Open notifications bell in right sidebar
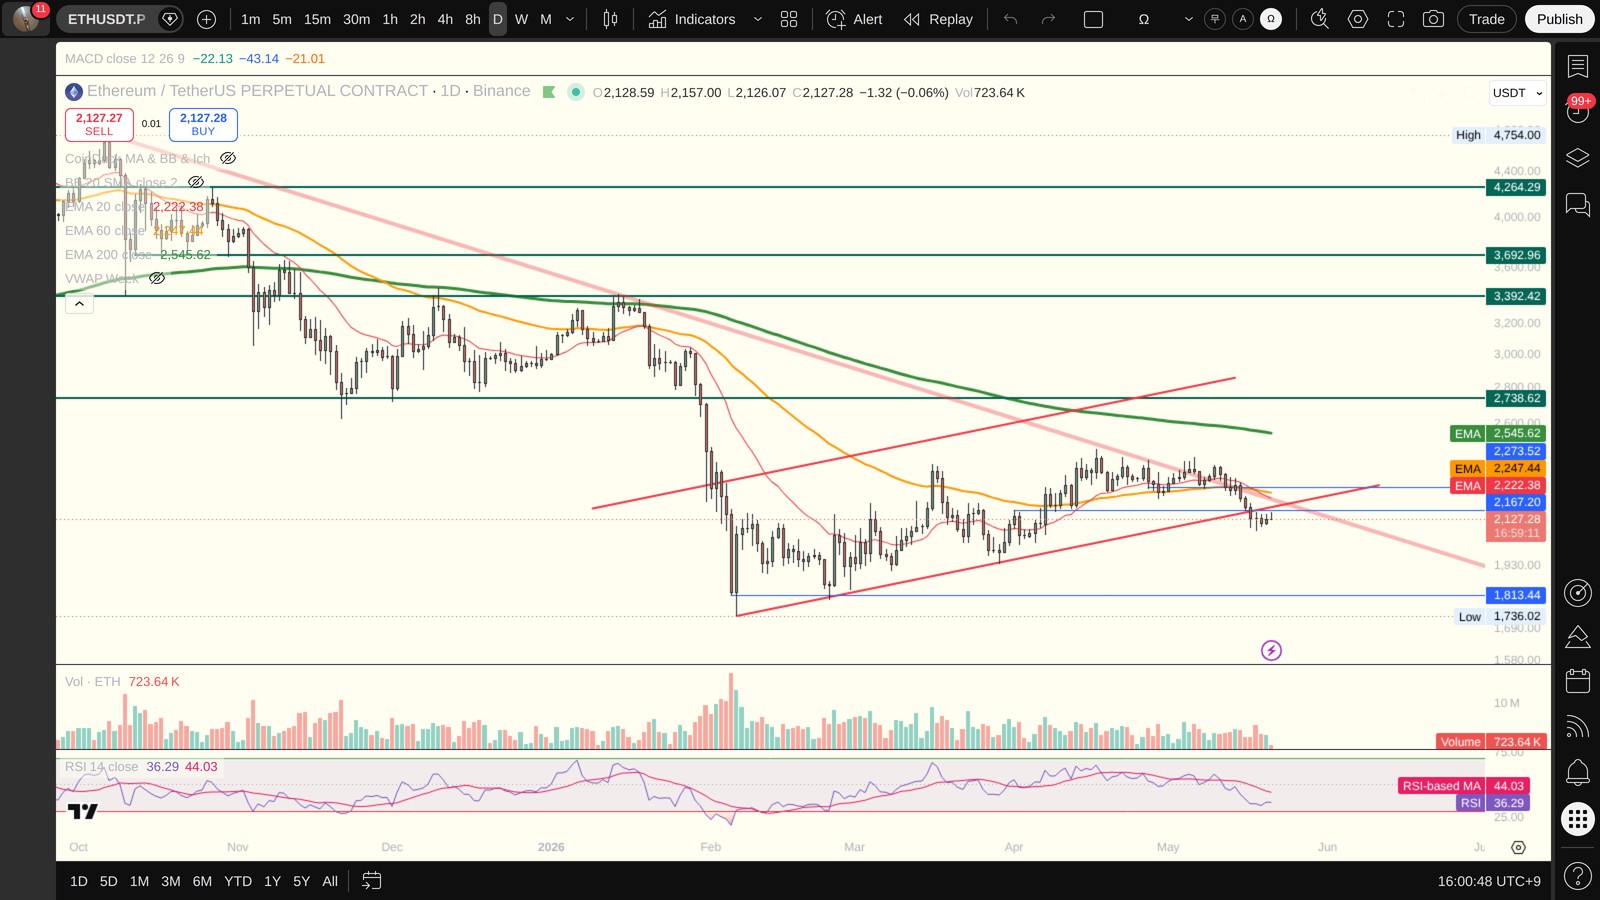The image size is (1600, 900). 1578,772
